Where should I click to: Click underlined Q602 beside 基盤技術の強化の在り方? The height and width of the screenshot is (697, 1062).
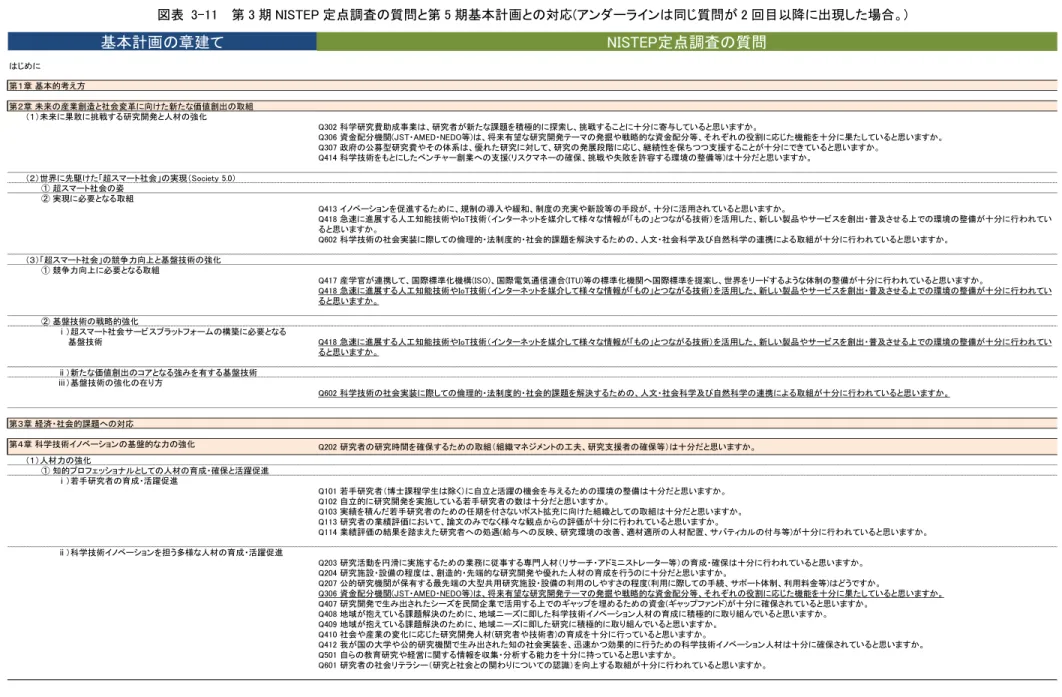633,393
